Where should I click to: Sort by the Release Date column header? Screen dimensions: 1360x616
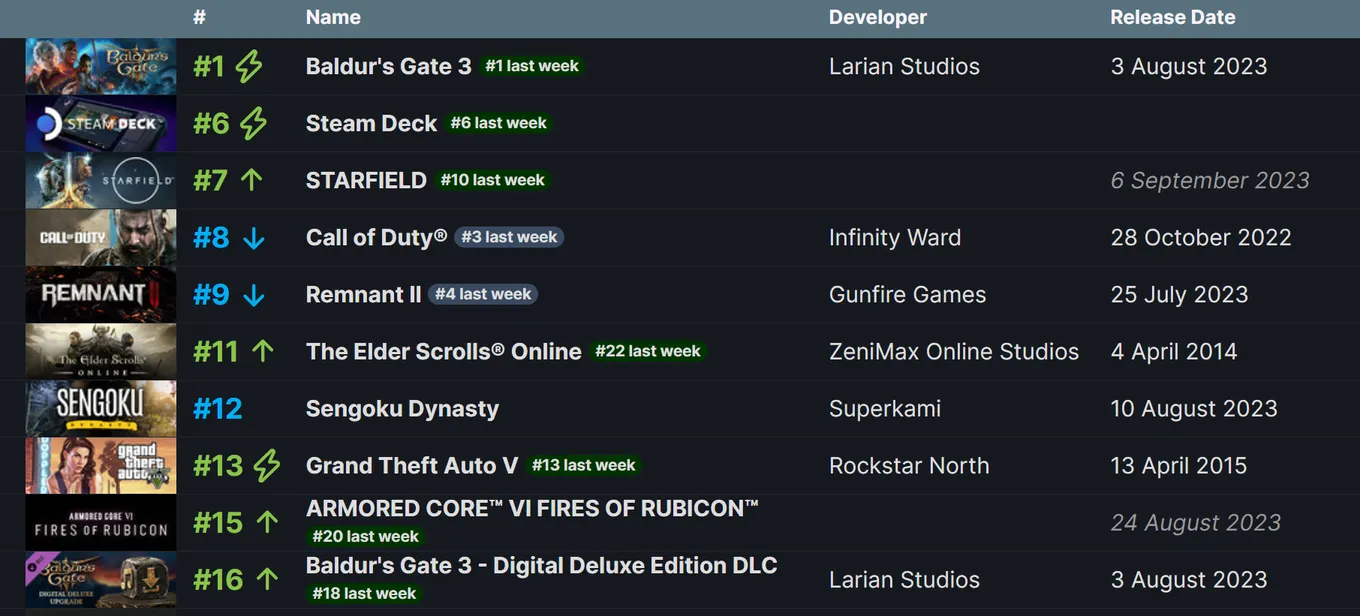click(x=1173, y=17)
